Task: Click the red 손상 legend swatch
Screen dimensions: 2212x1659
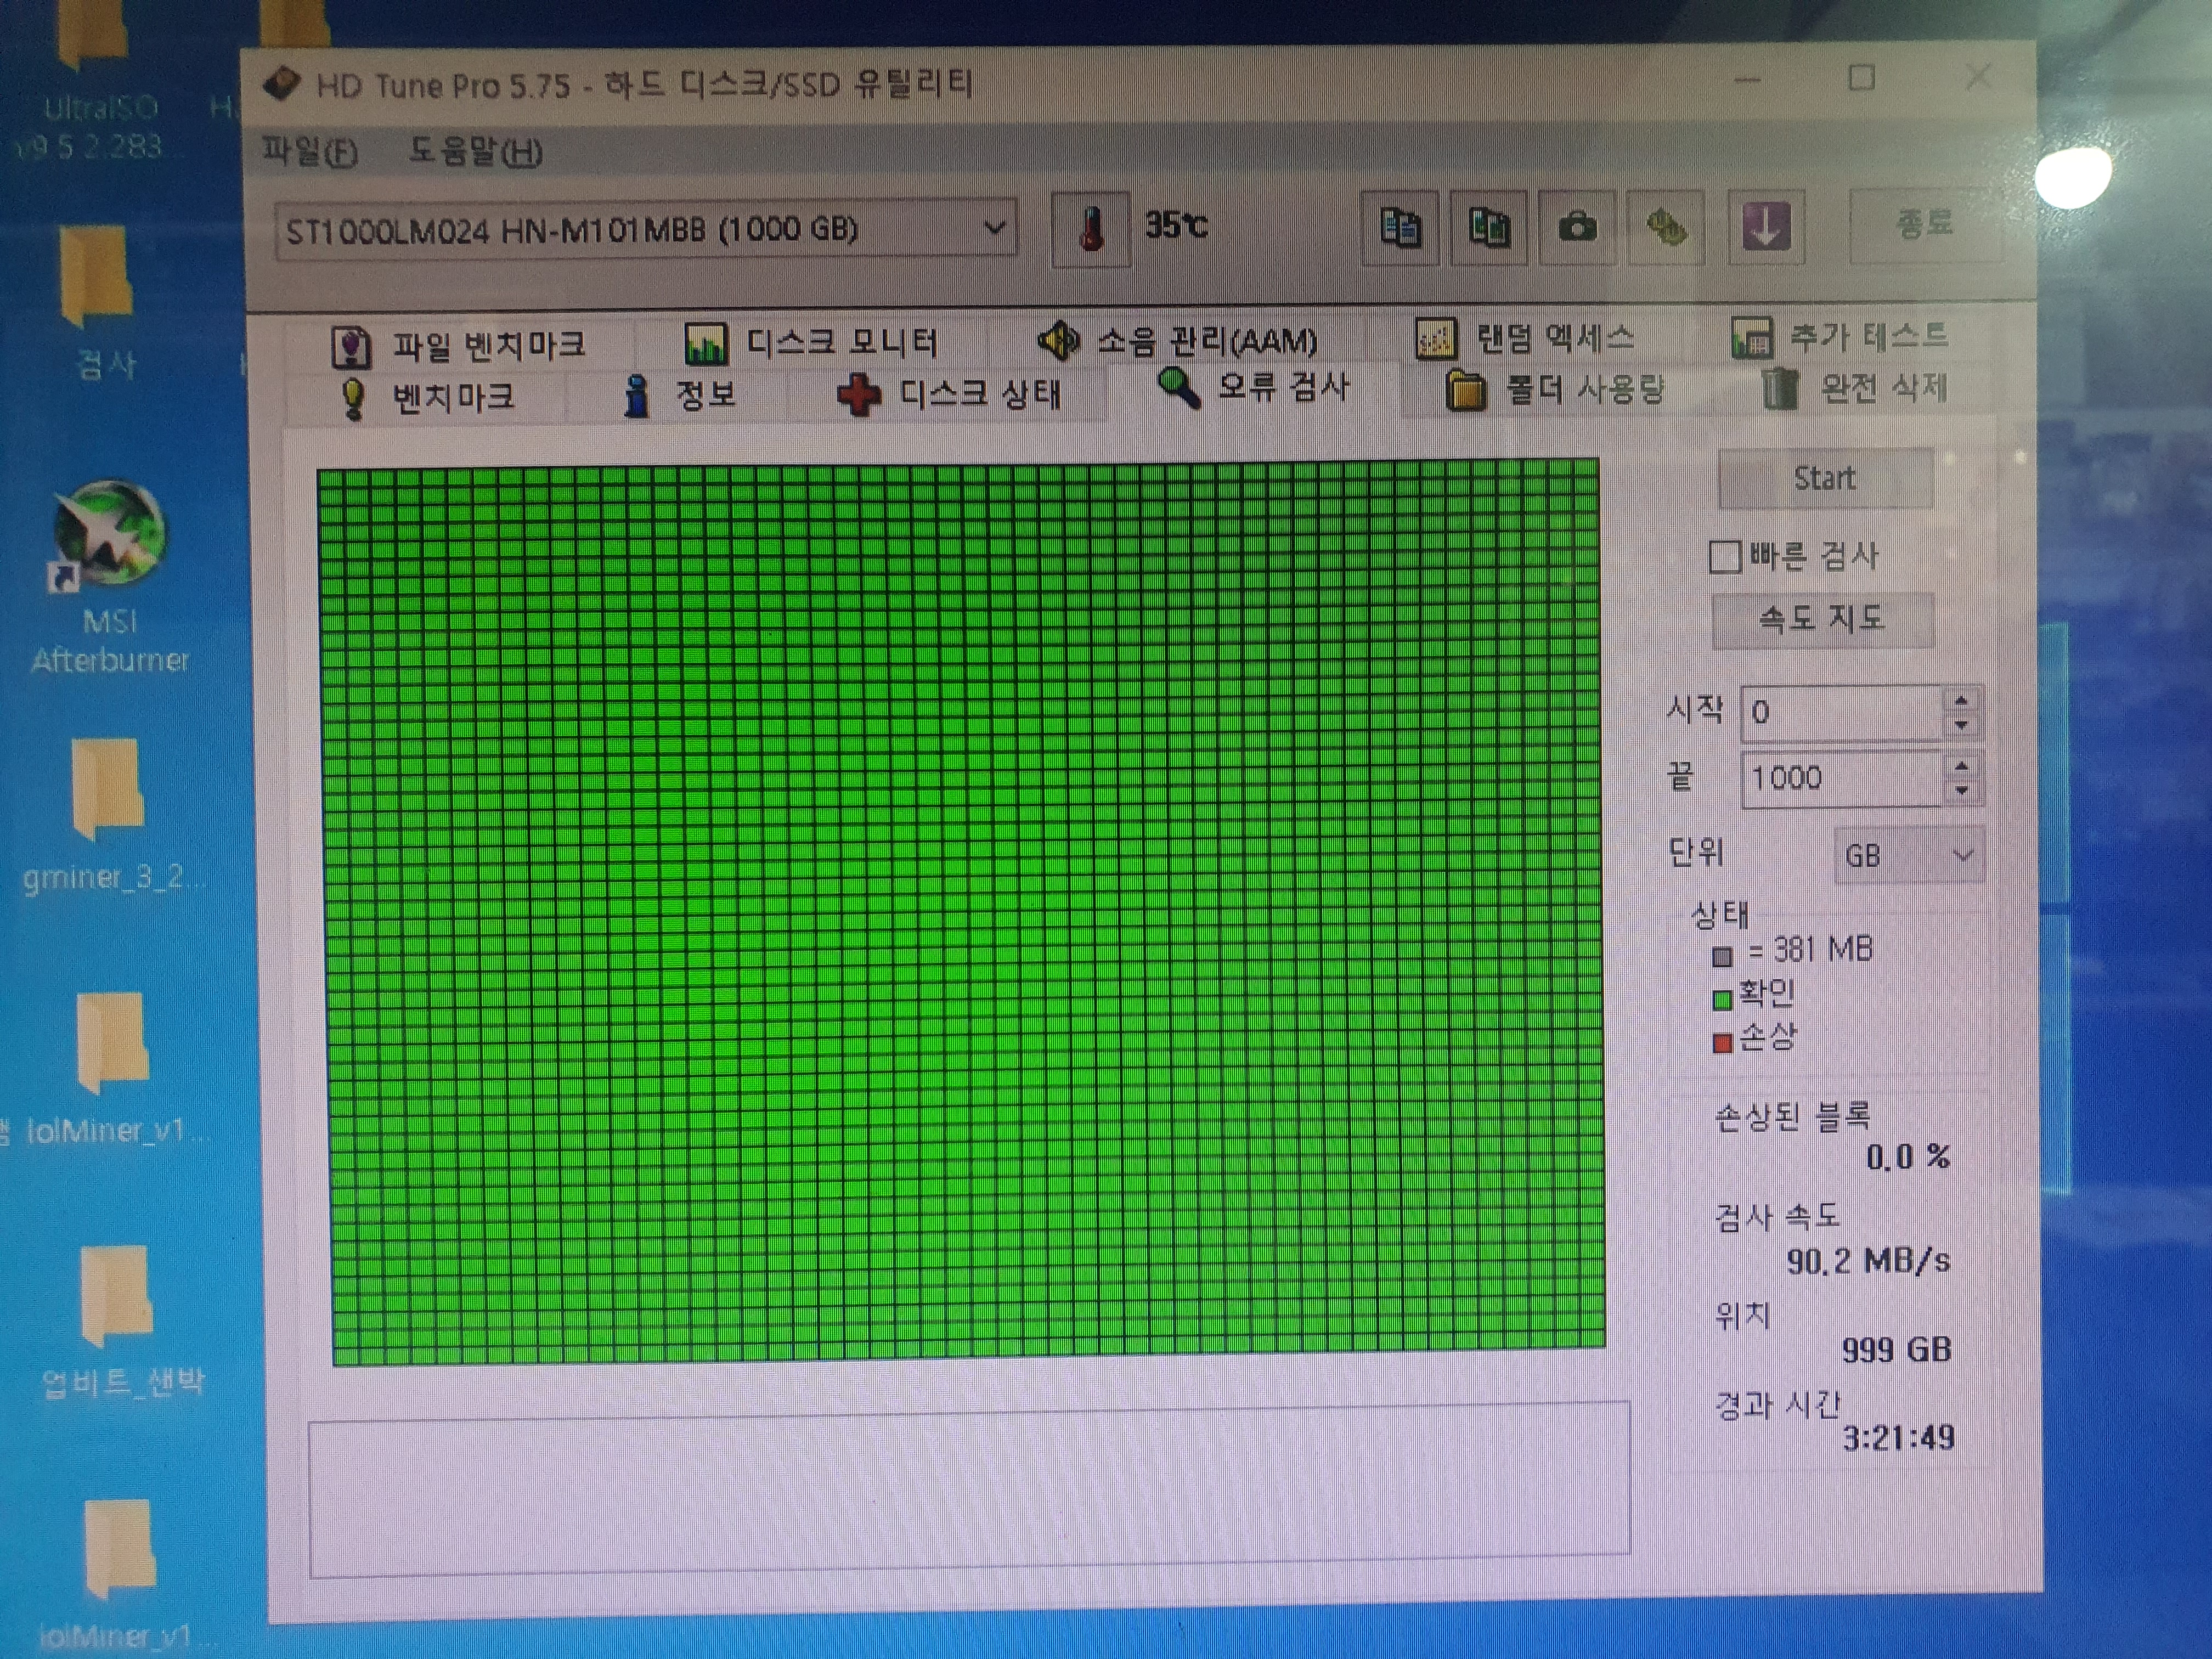Action: (x=1722, y=1044)
